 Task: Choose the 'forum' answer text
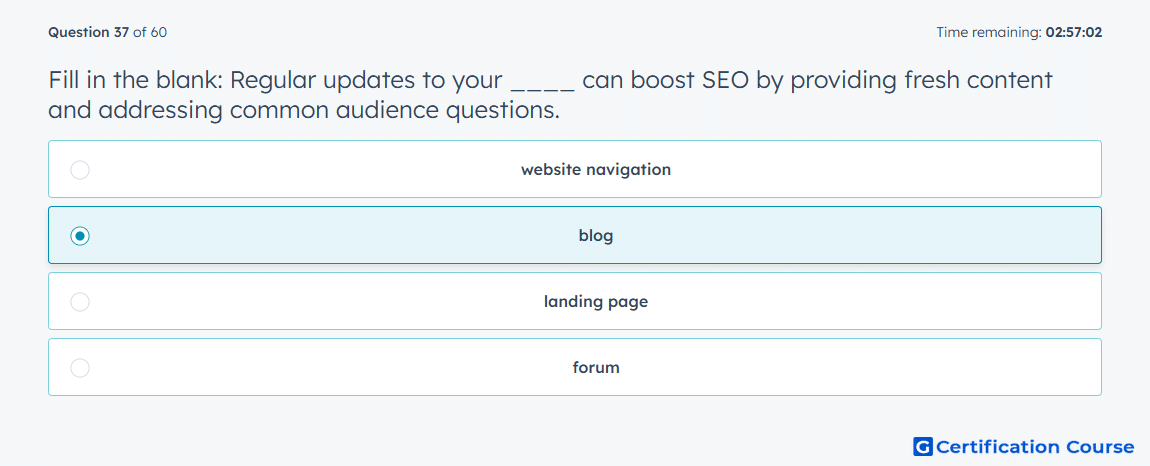coord(596,368)
